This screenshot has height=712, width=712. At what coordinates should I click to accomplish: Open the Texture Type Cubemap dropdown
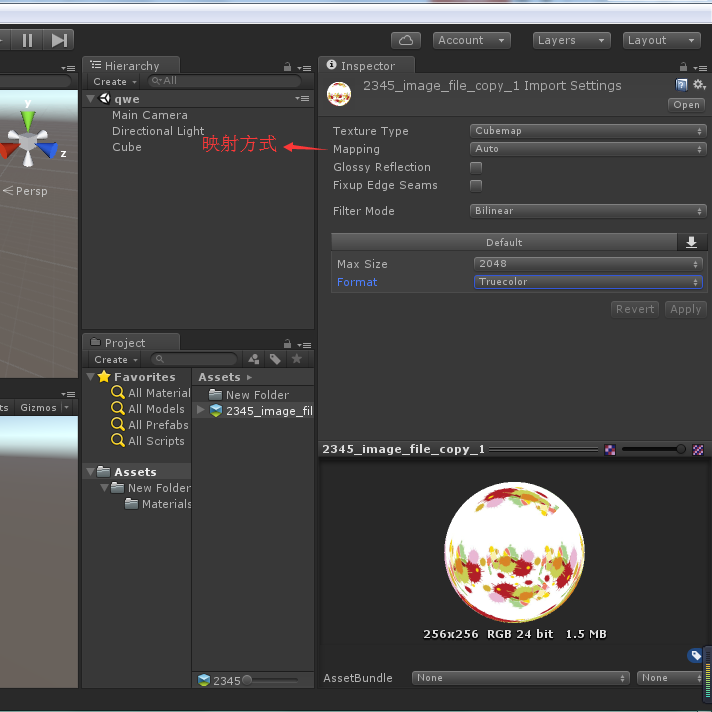tap(588, 131)
